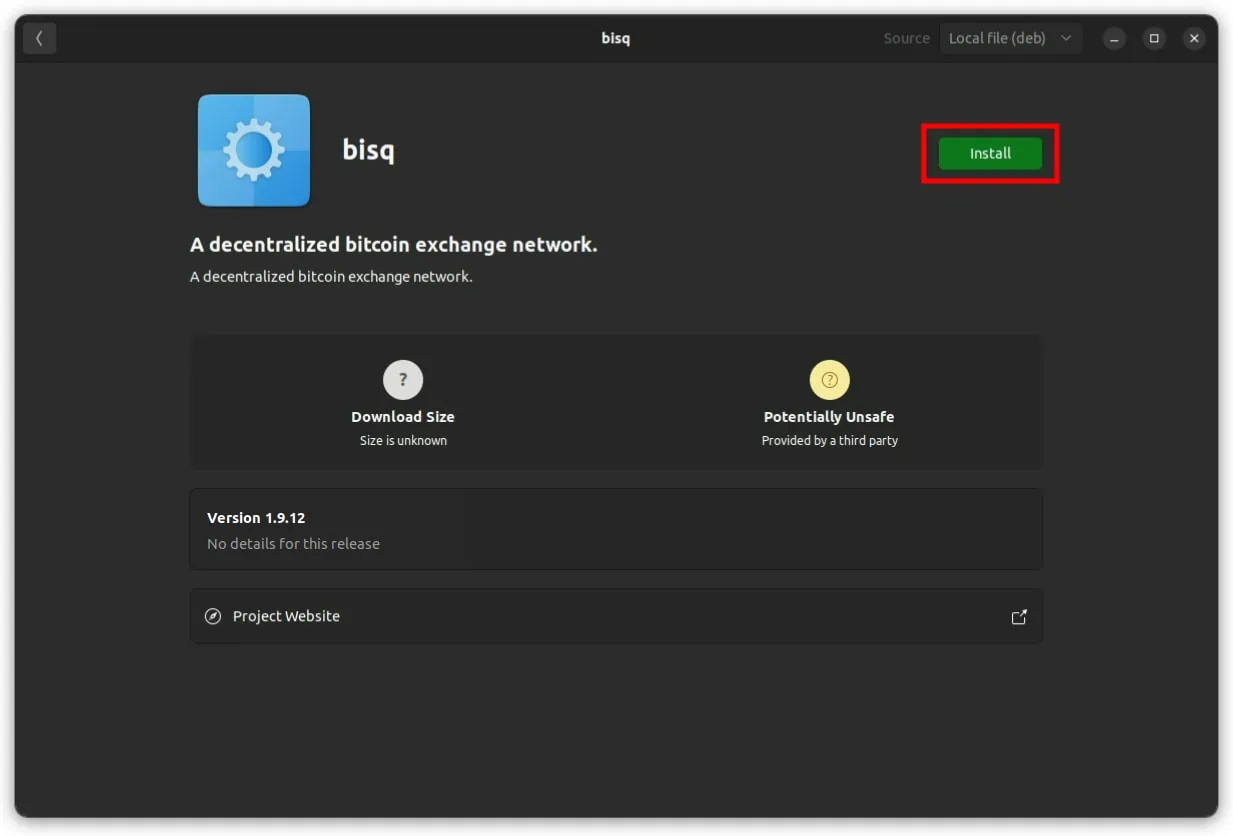
Task: Click 'No details for this release' text
Action: [x=293, y=544]
